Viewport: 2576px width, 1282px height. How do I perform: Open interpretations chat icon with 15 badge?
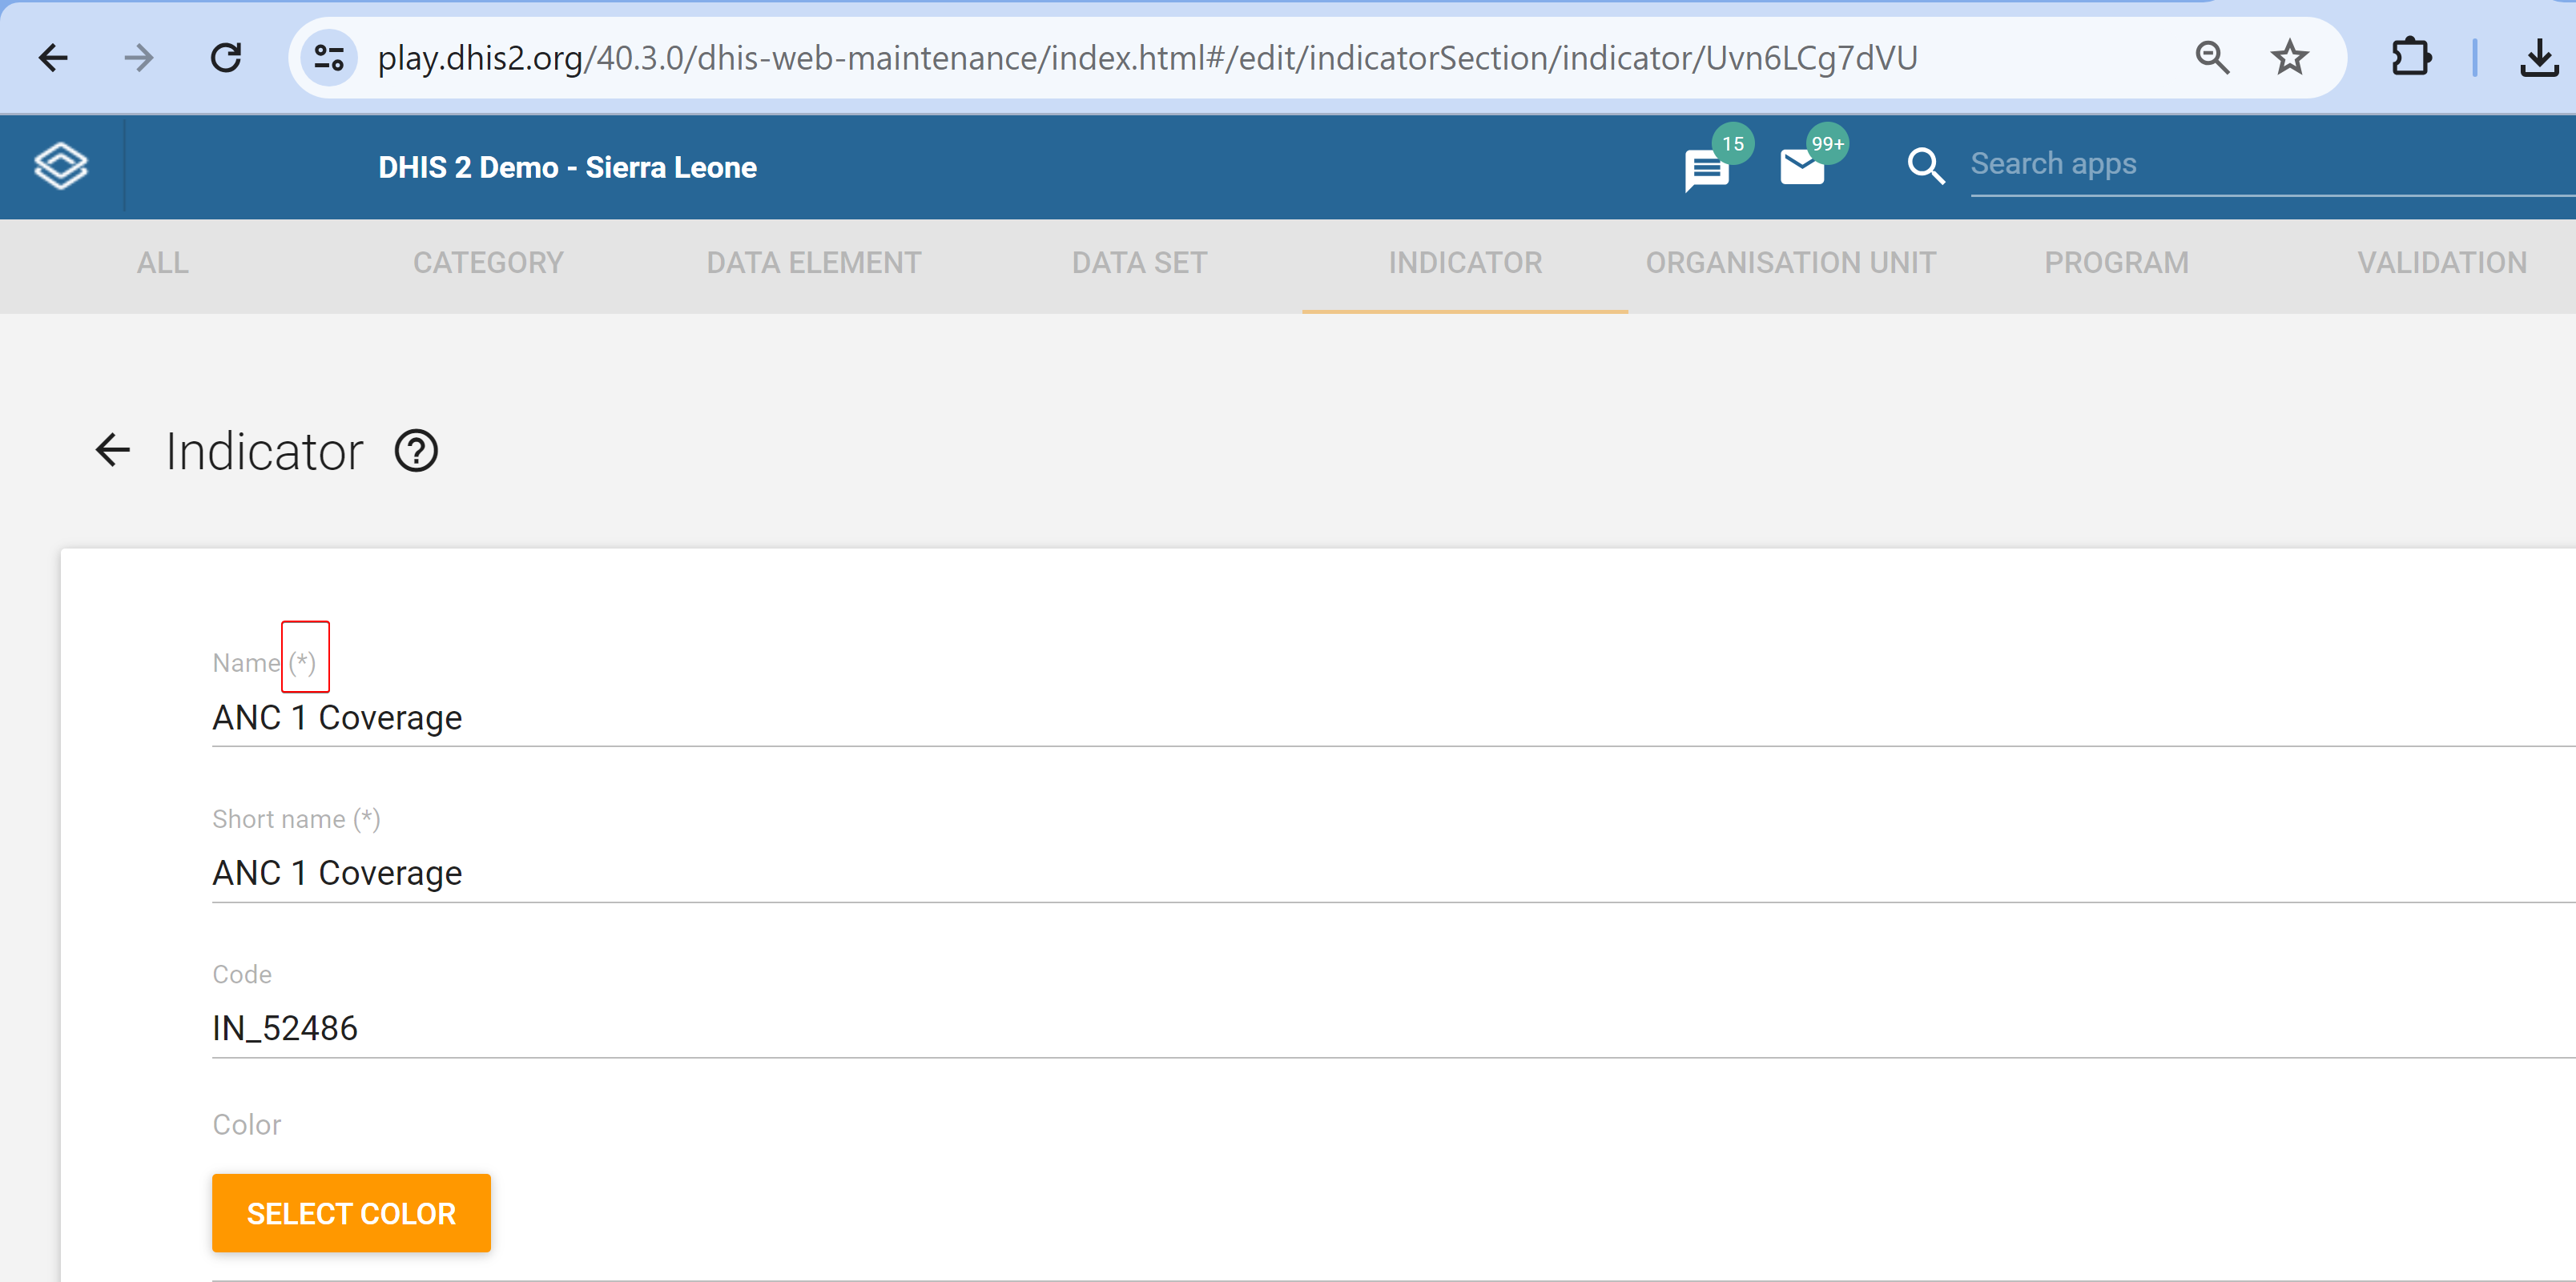click(1707, 169)
